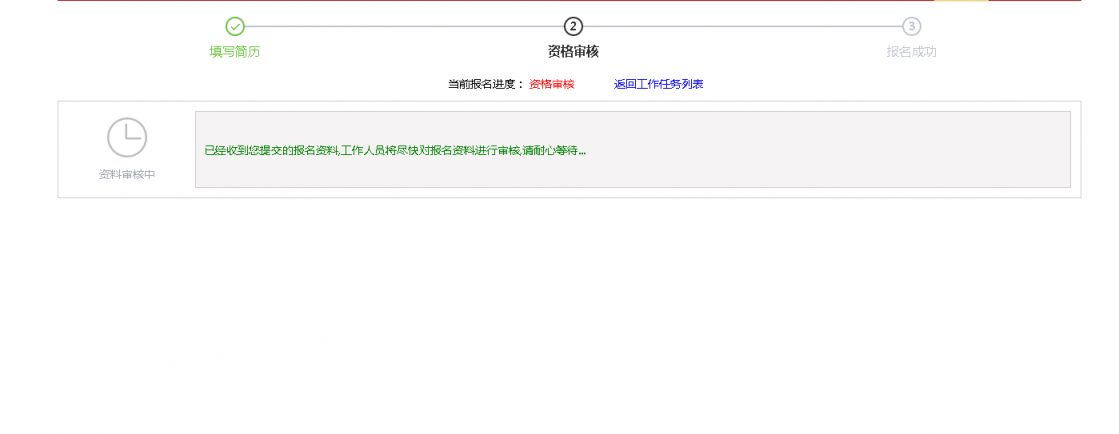Select the 报名成功 step label

[x=911, y=51]
